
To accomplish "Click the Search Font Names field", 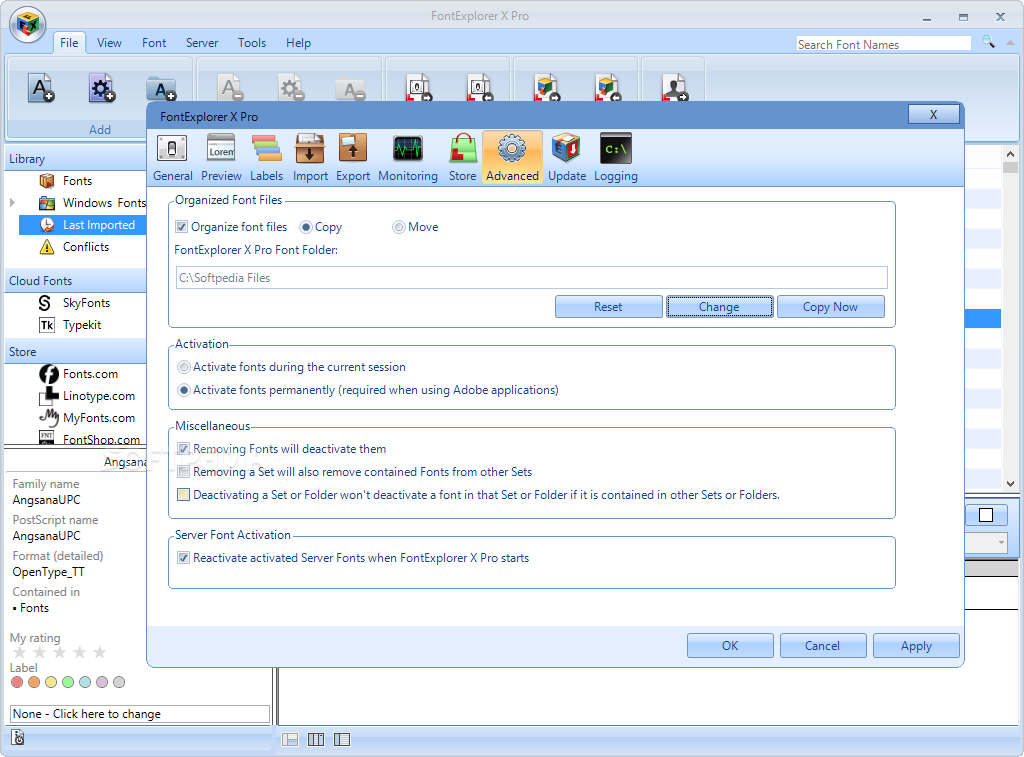I will [x=884, y=44].
